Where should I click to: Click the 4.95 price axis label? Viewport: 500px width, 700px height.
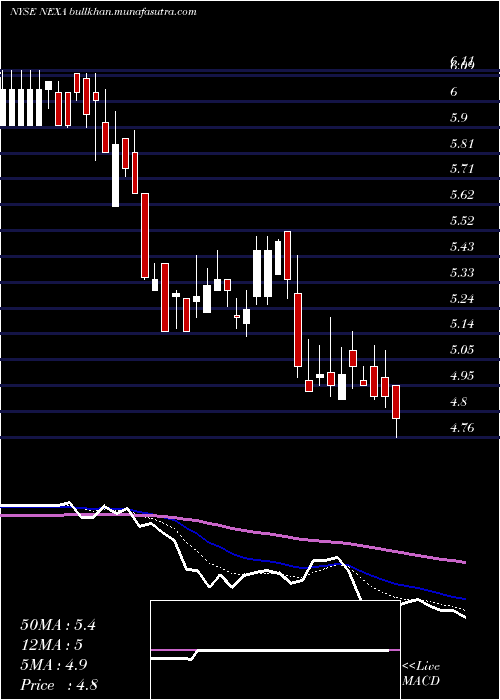point(463,376)
